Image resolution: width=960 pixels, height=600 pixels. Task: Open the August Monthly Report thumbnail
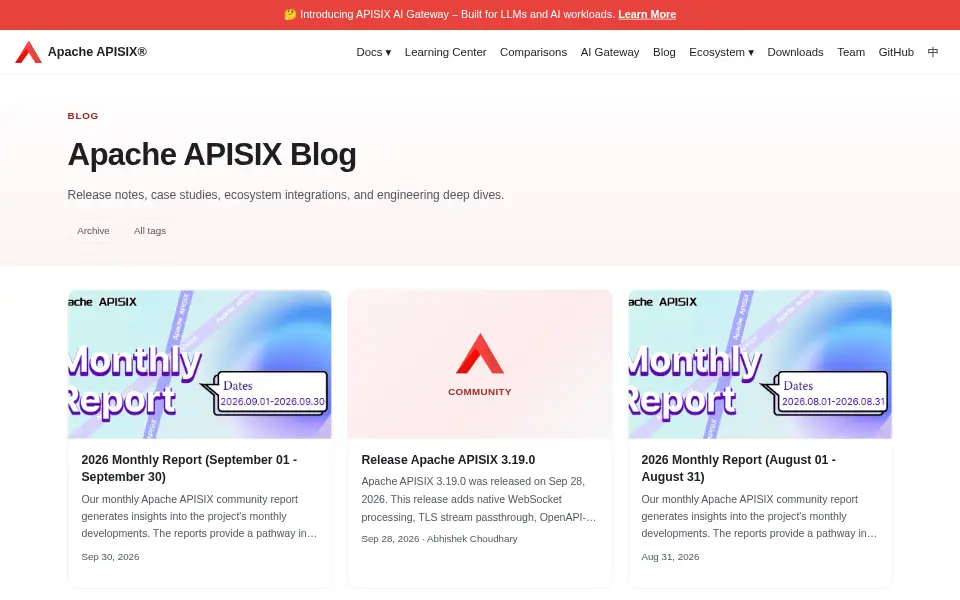click(760, 364)
